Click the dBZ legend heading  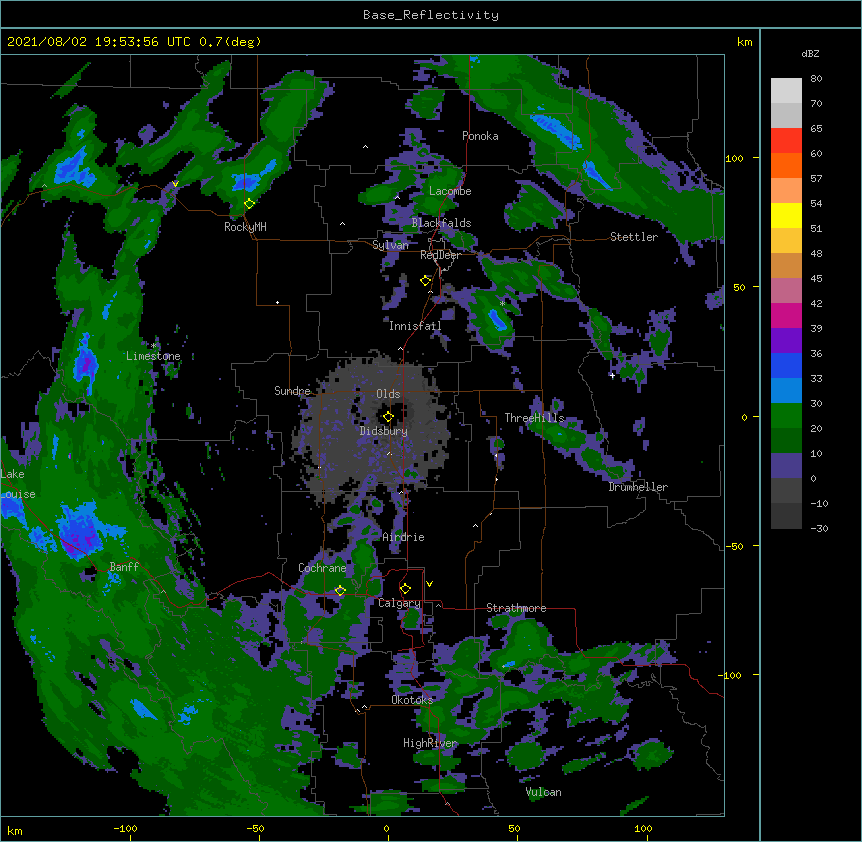point(810,53)
